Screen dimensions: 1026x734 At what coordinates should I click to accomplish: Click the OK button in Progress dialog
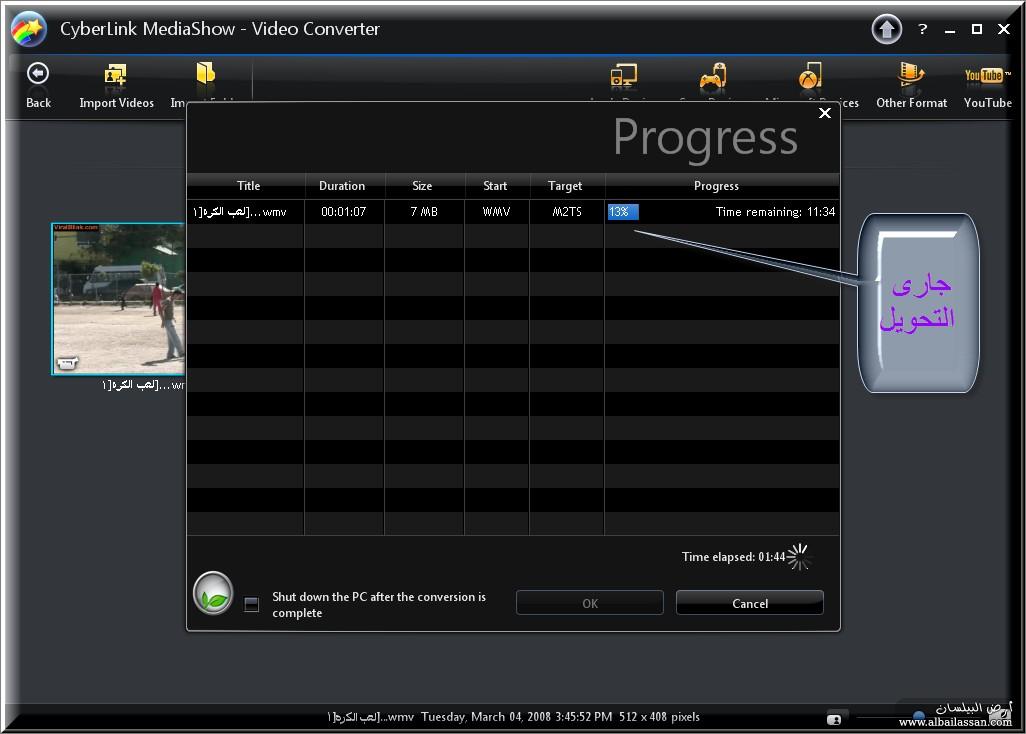[590, 603]
